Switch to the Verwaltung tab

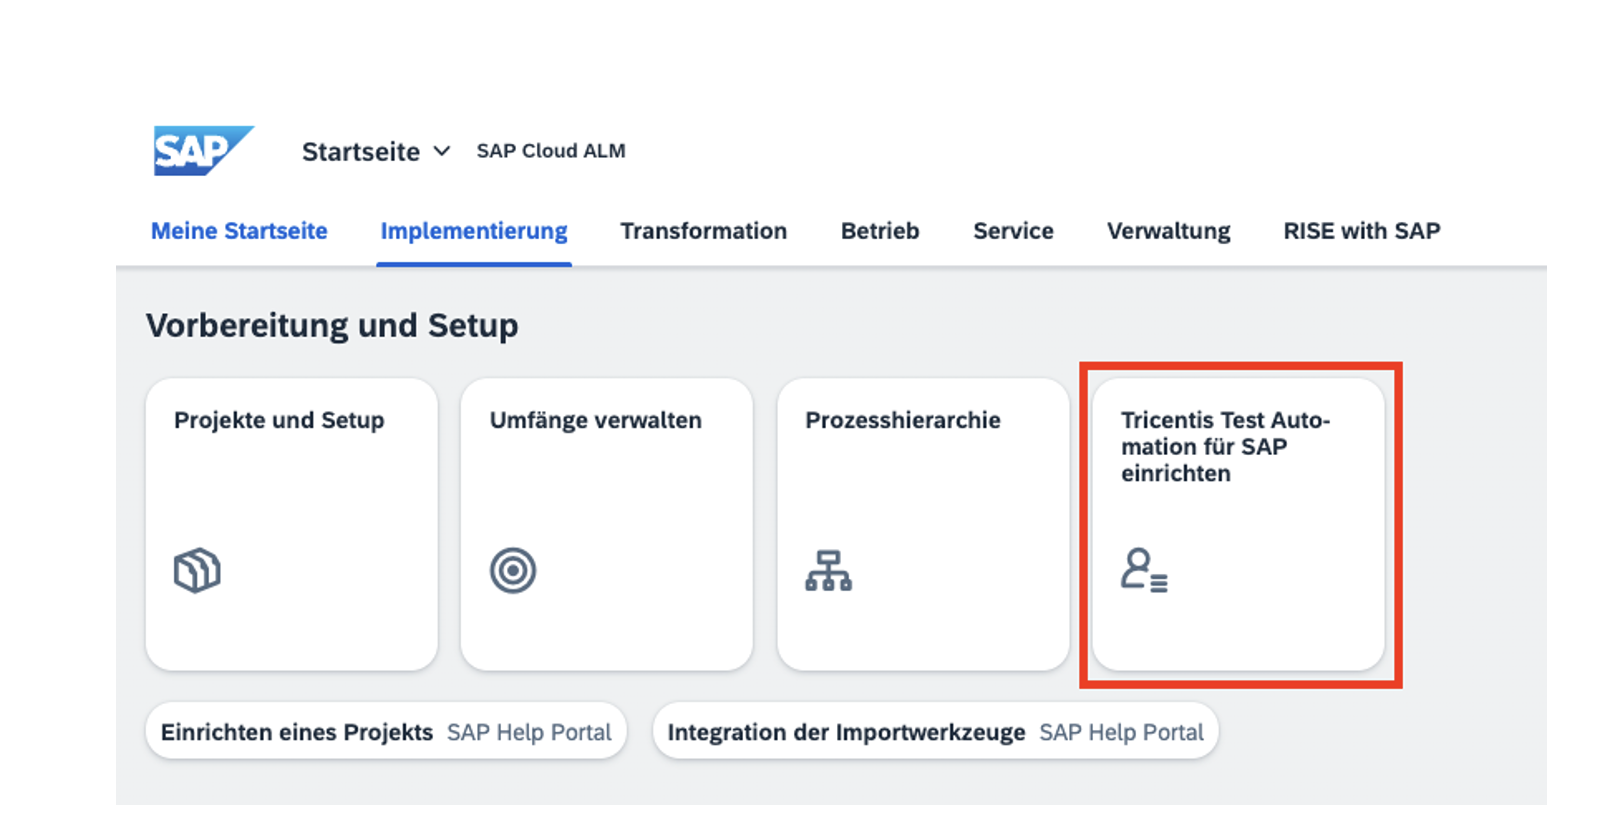(x=1169, y=231)
